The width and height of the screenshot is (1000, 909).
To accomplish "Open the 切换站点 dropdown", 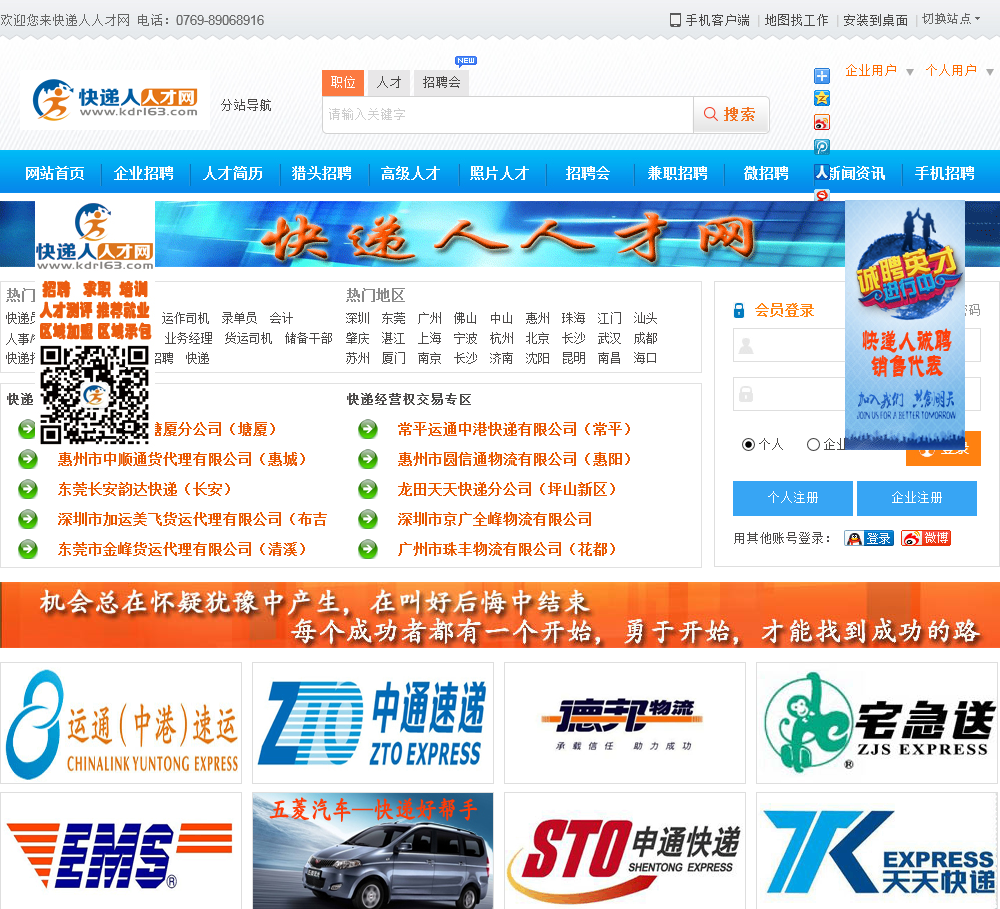I will (951, 19).
